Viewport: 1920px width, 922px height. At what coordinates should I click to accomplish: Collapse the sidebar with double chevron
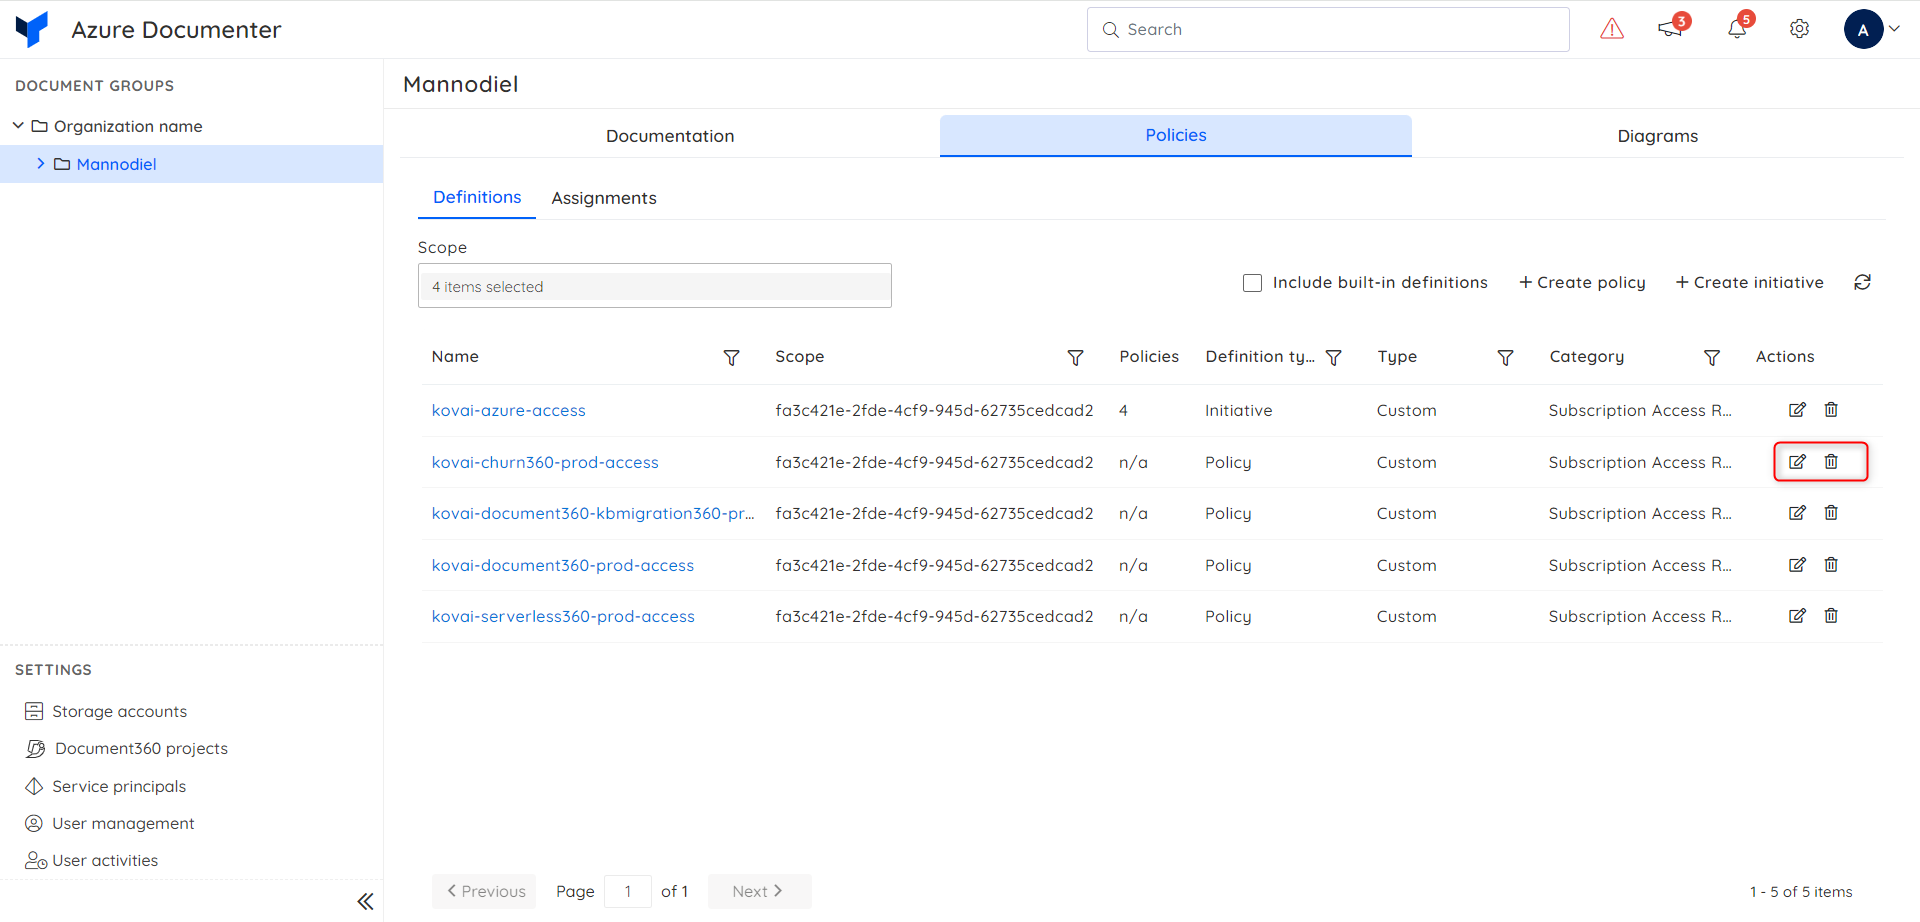tap(366, 901)
